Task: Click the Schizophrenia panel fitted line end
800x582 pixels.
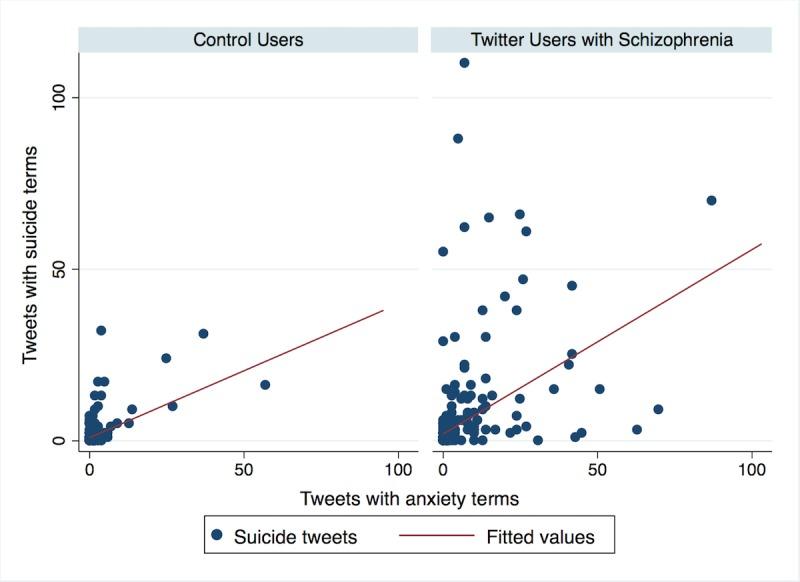Action: pos(761,244)
